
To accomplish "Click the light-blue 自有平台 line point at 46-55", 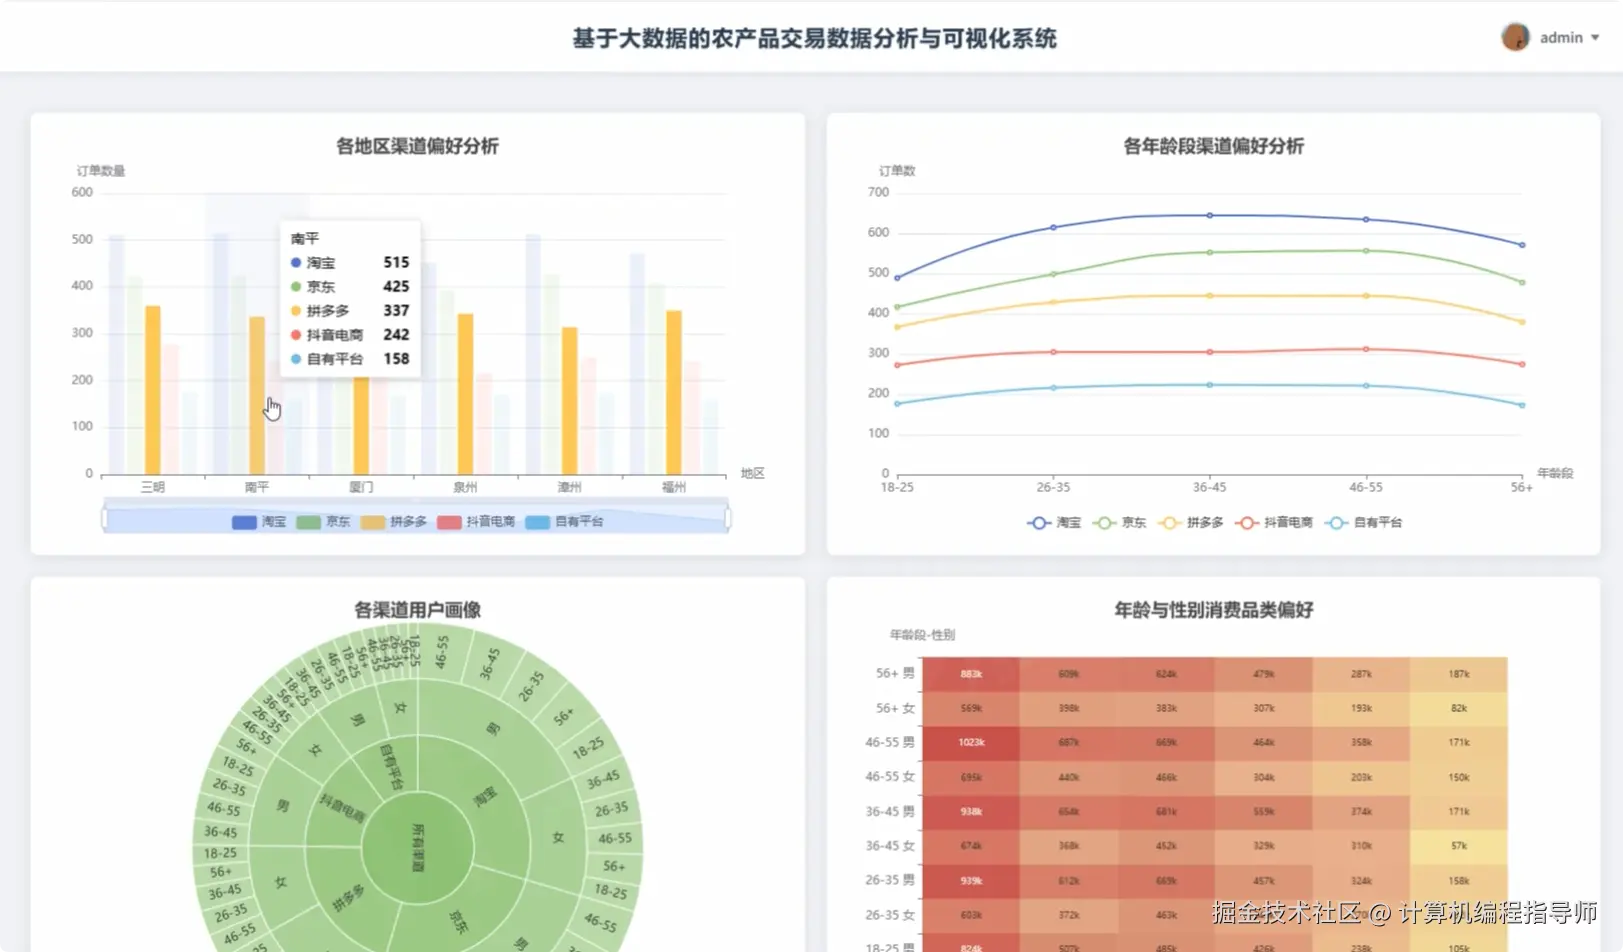I will coord(1366,385).
